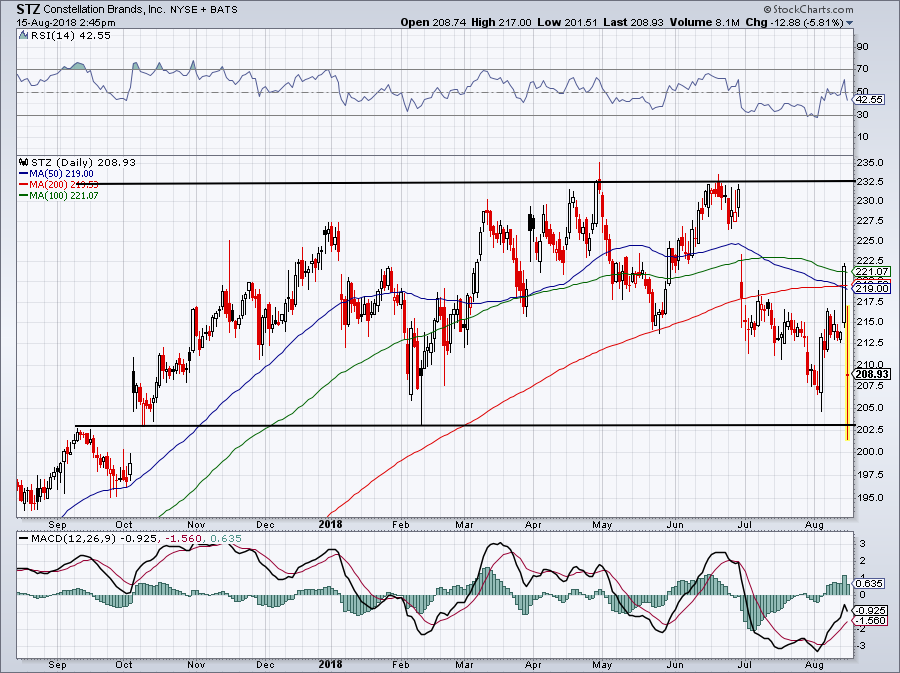900x673 pixels.
Task: Click the 70 level on RSI axis
Action: point(862,69)
